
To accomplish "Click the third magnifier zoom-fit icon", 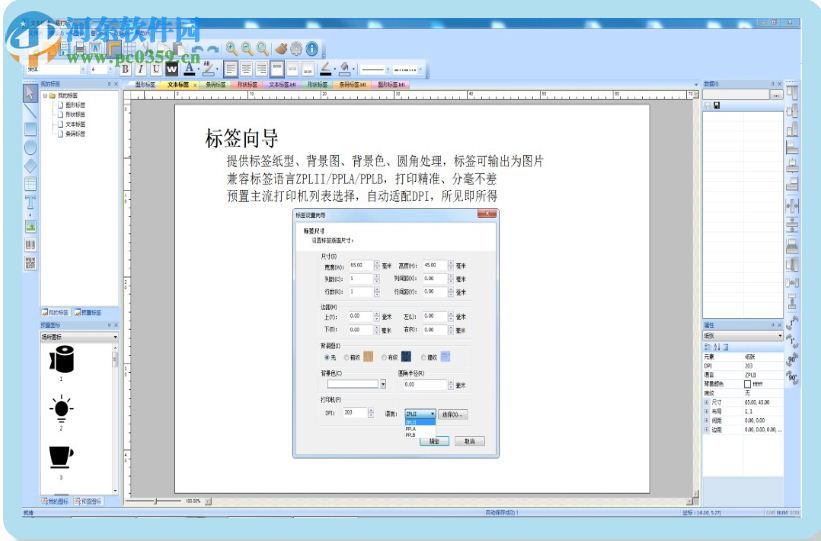I will (263, 49).
